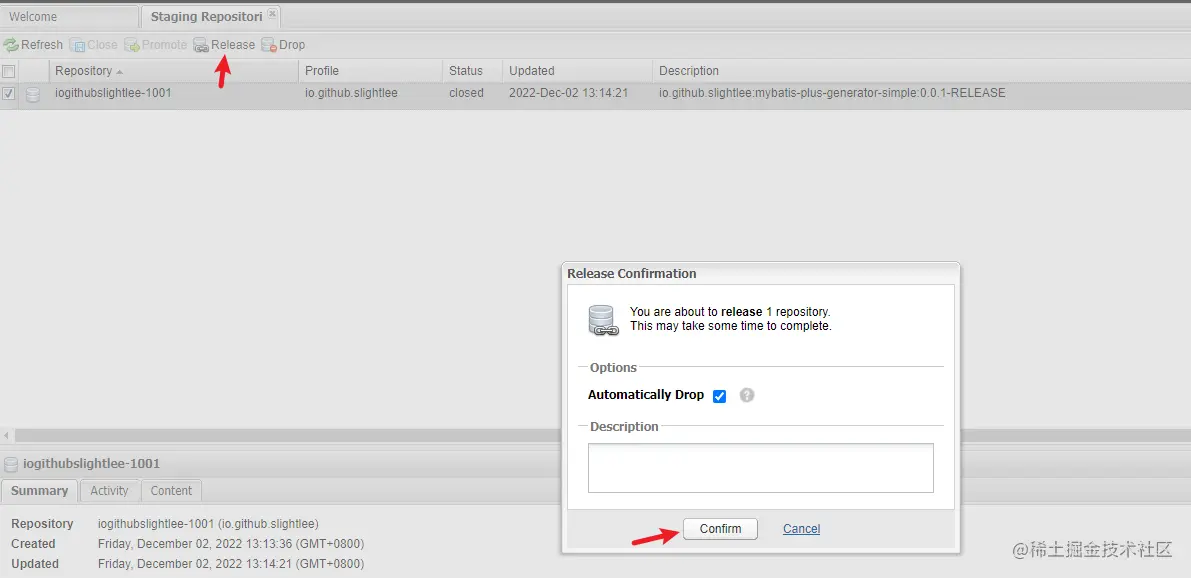
Task: Click the repository database icon in iogithubslightlee-1001 row
Action: pos(33,94)
